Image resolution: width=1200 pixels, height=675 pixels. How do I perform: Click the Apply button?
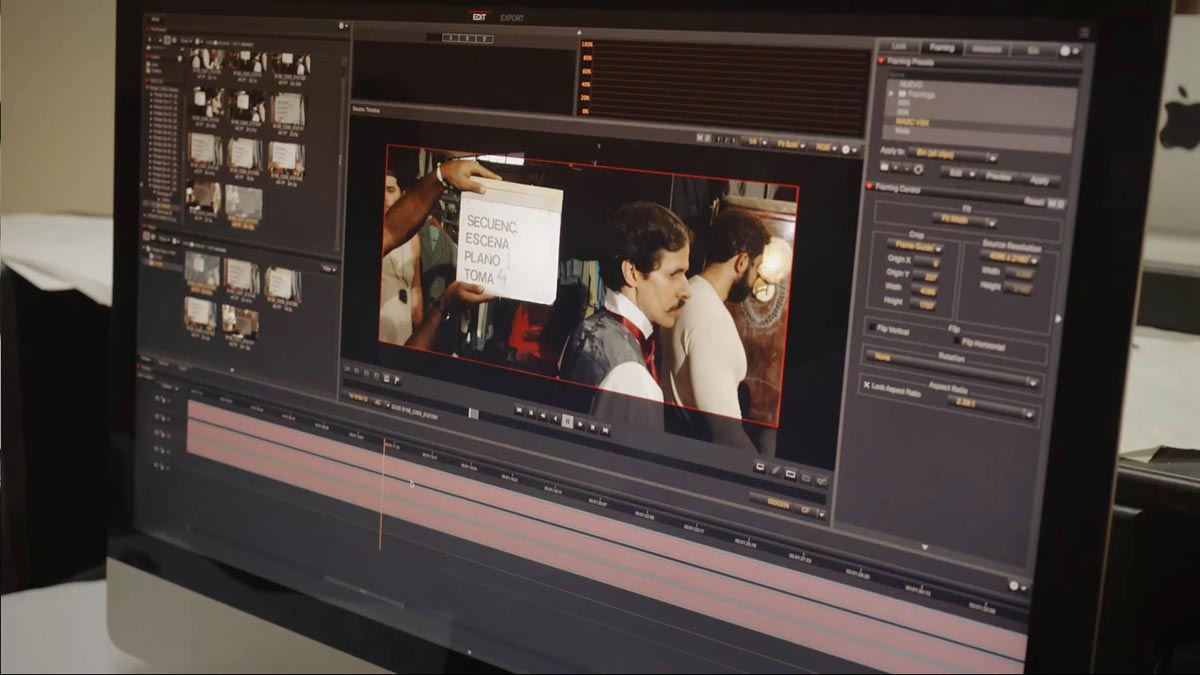point(1039,180)
